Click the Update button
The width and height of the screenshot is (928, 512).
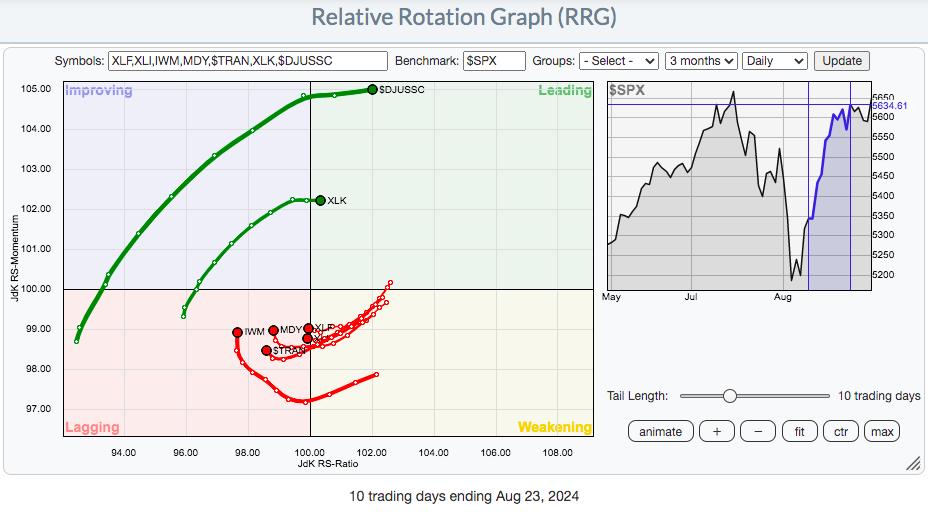point(841,61)
